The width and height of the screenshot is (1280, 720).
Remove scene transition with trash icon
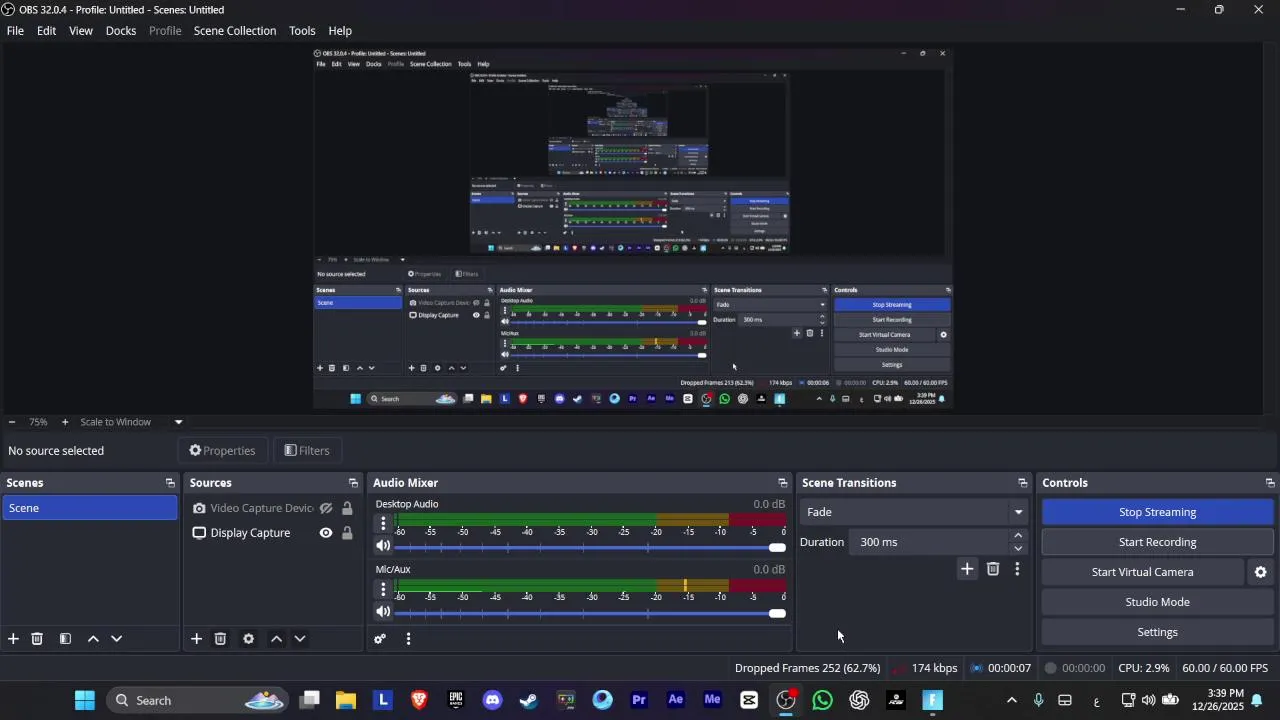[993, 569]
